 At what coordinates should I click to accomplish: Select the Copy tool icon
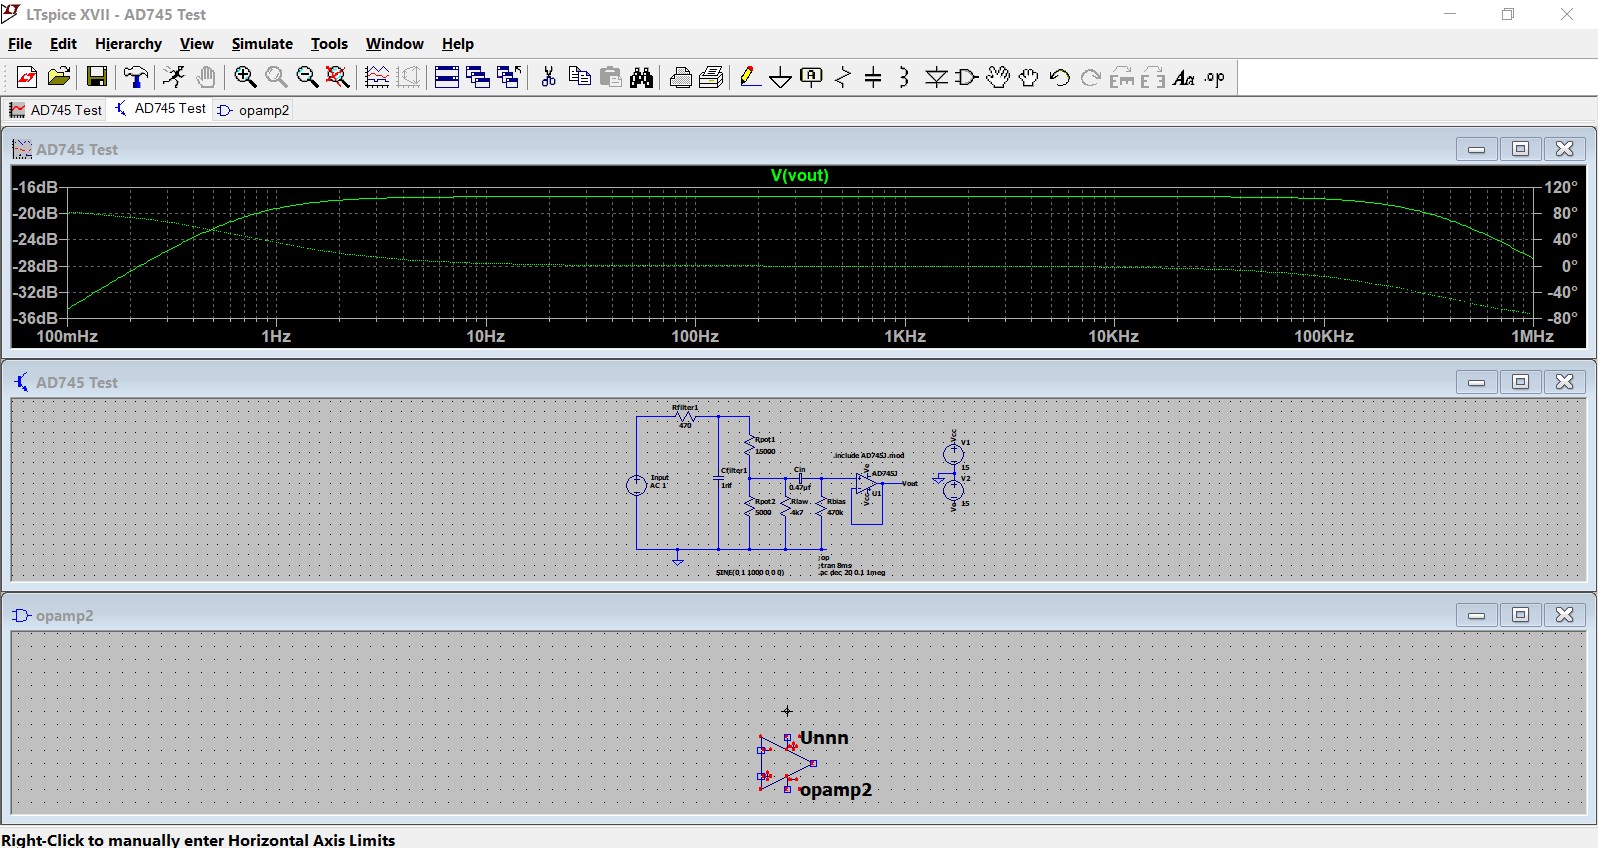click(x=579, y=77)
